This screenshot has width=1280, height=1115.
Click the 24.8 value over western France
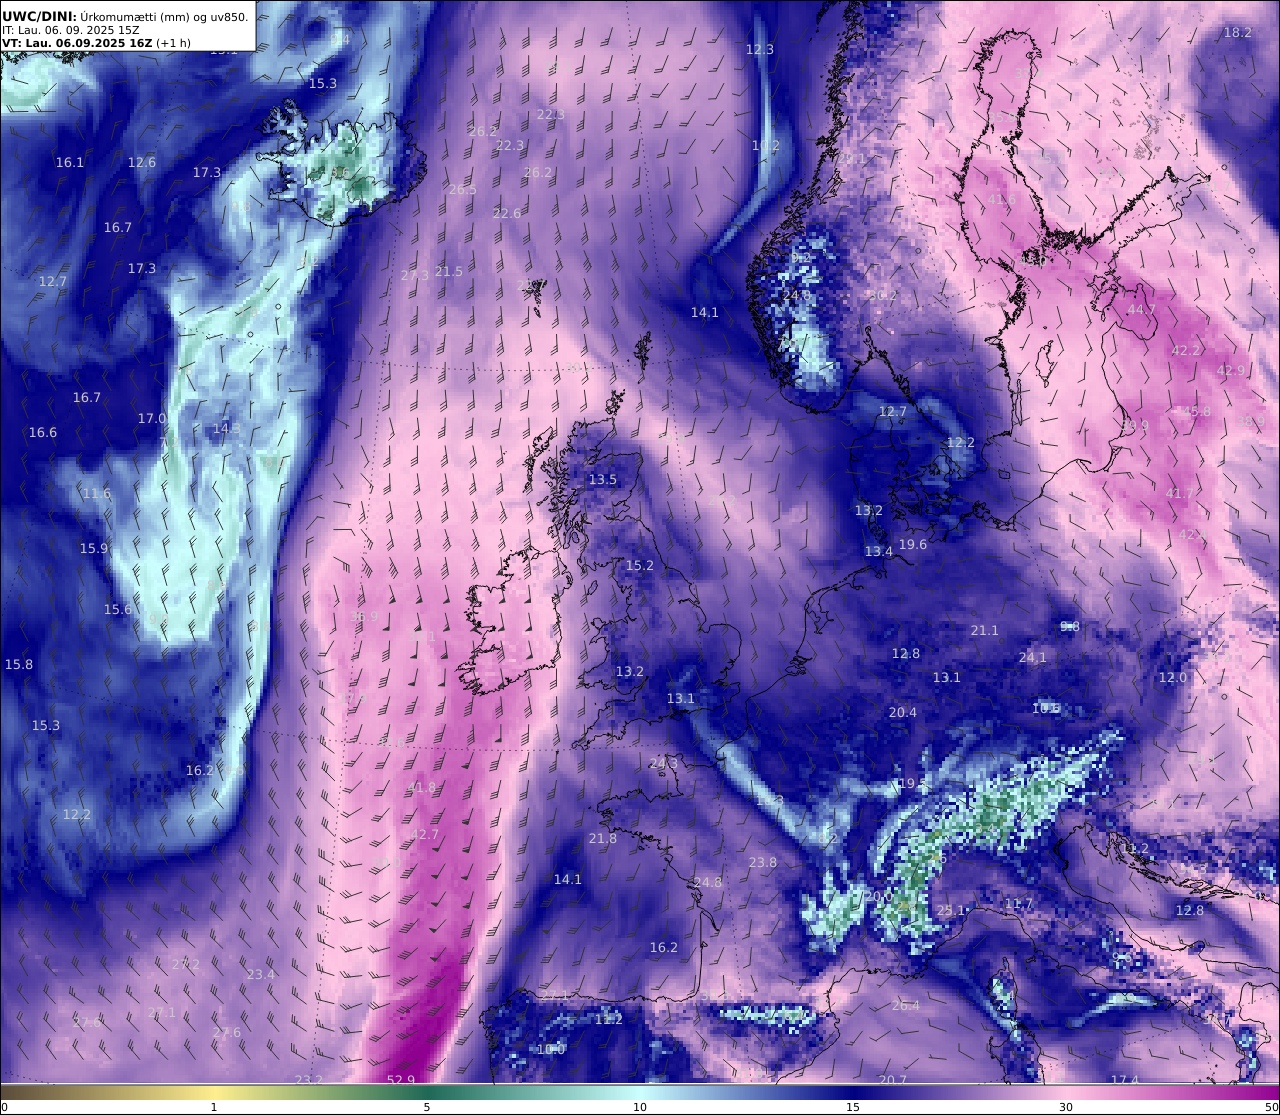[708, 882]
